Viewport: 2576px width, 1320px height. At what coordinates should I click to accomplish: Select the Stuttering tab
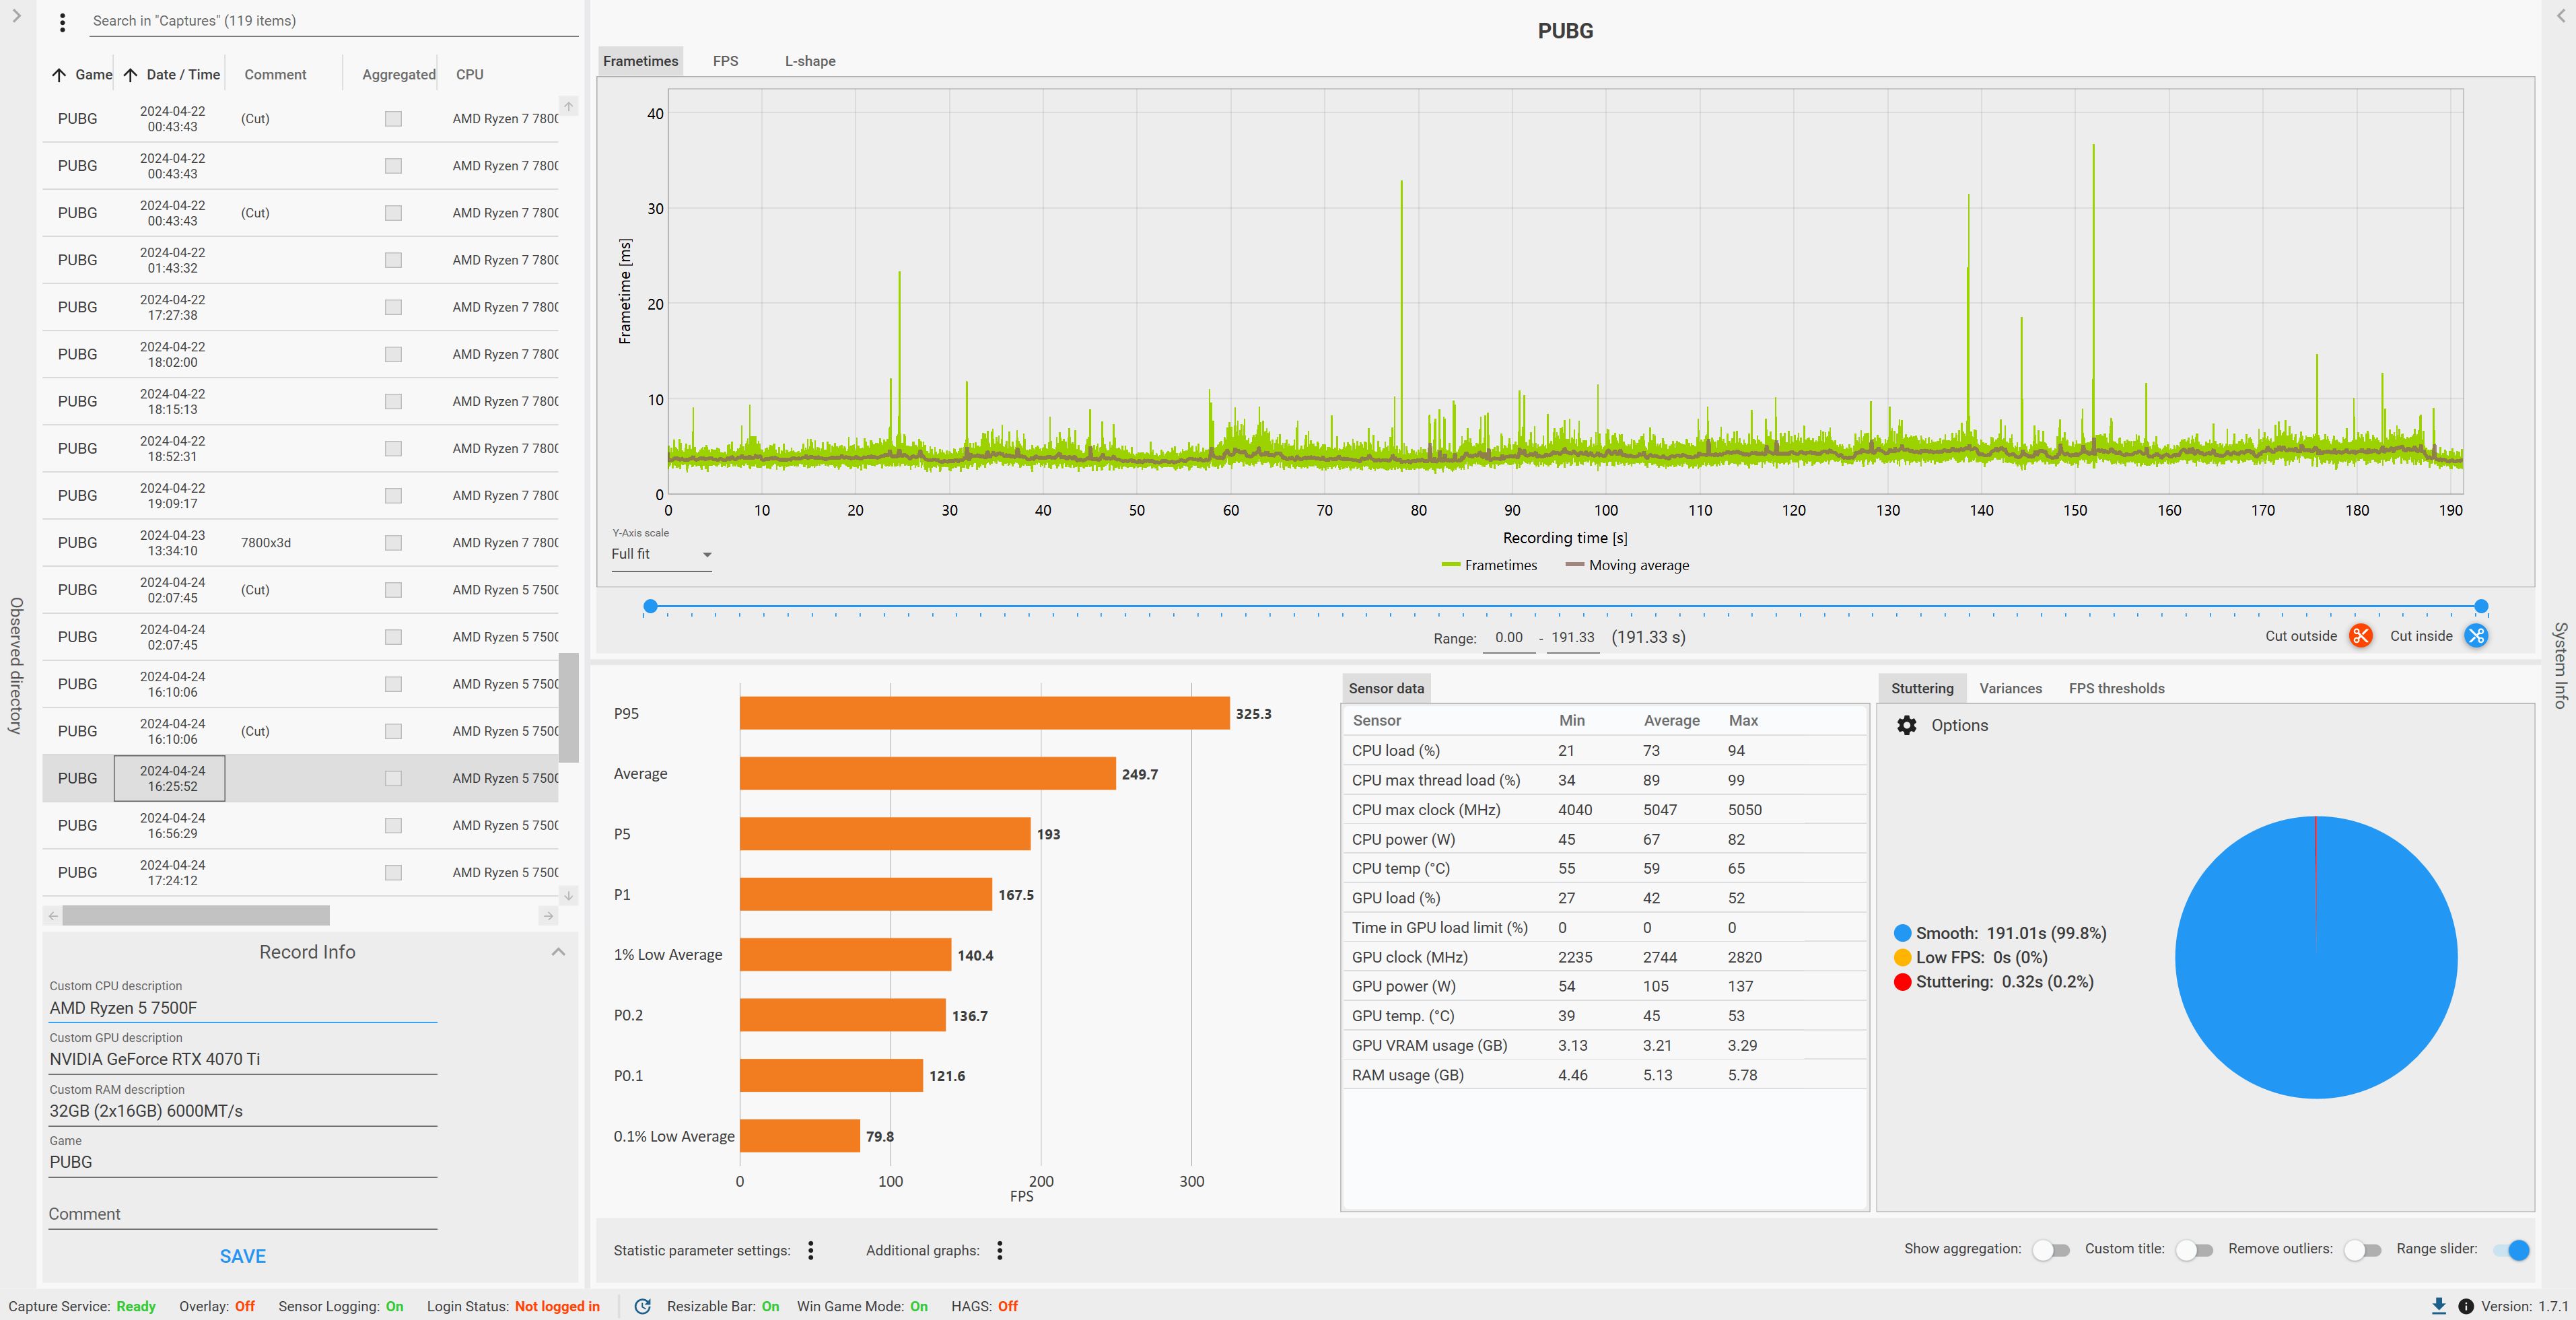1922,688
